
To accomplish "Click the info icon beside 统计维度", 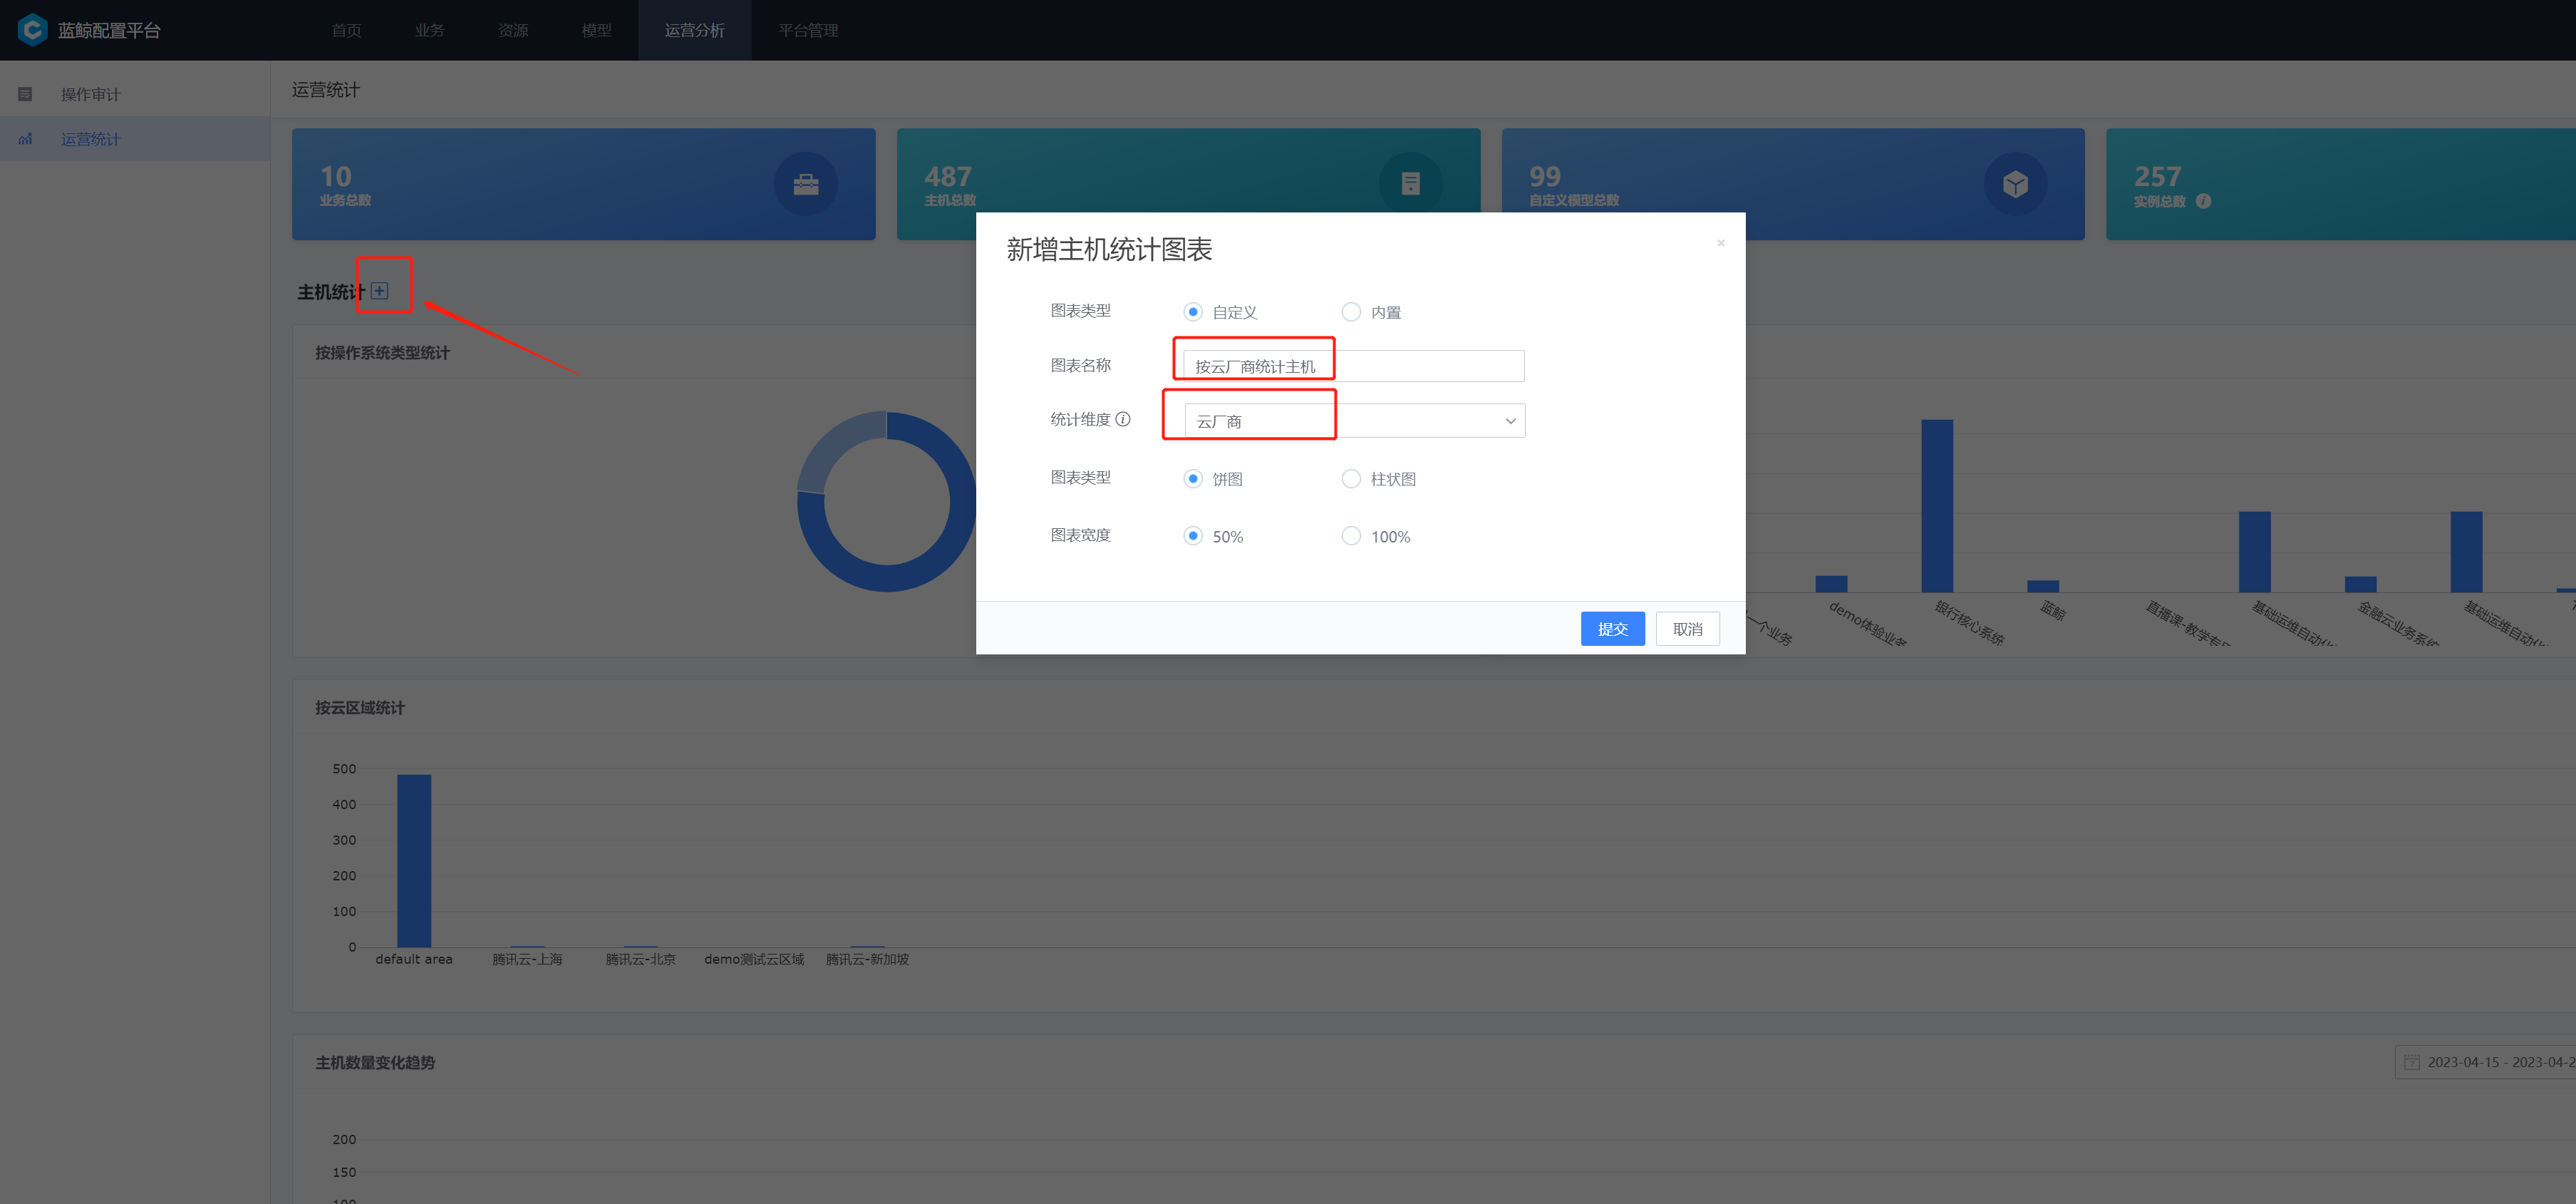I will 1123,419.
